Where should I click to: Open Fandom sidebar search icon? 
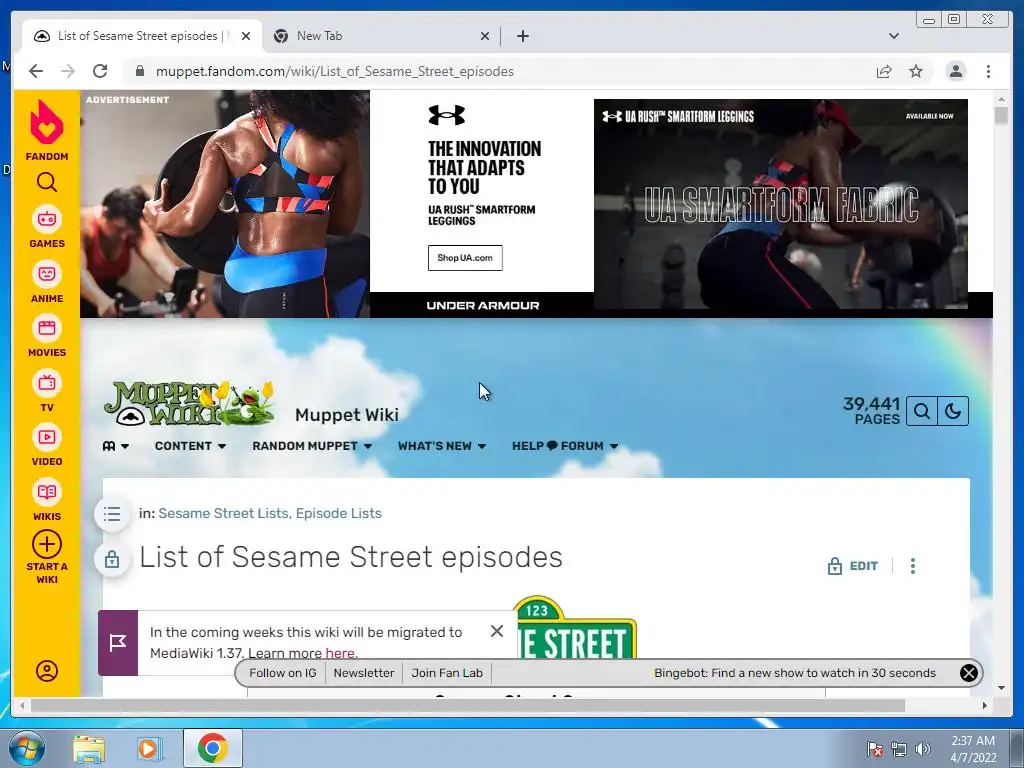[x=46, y=182]
